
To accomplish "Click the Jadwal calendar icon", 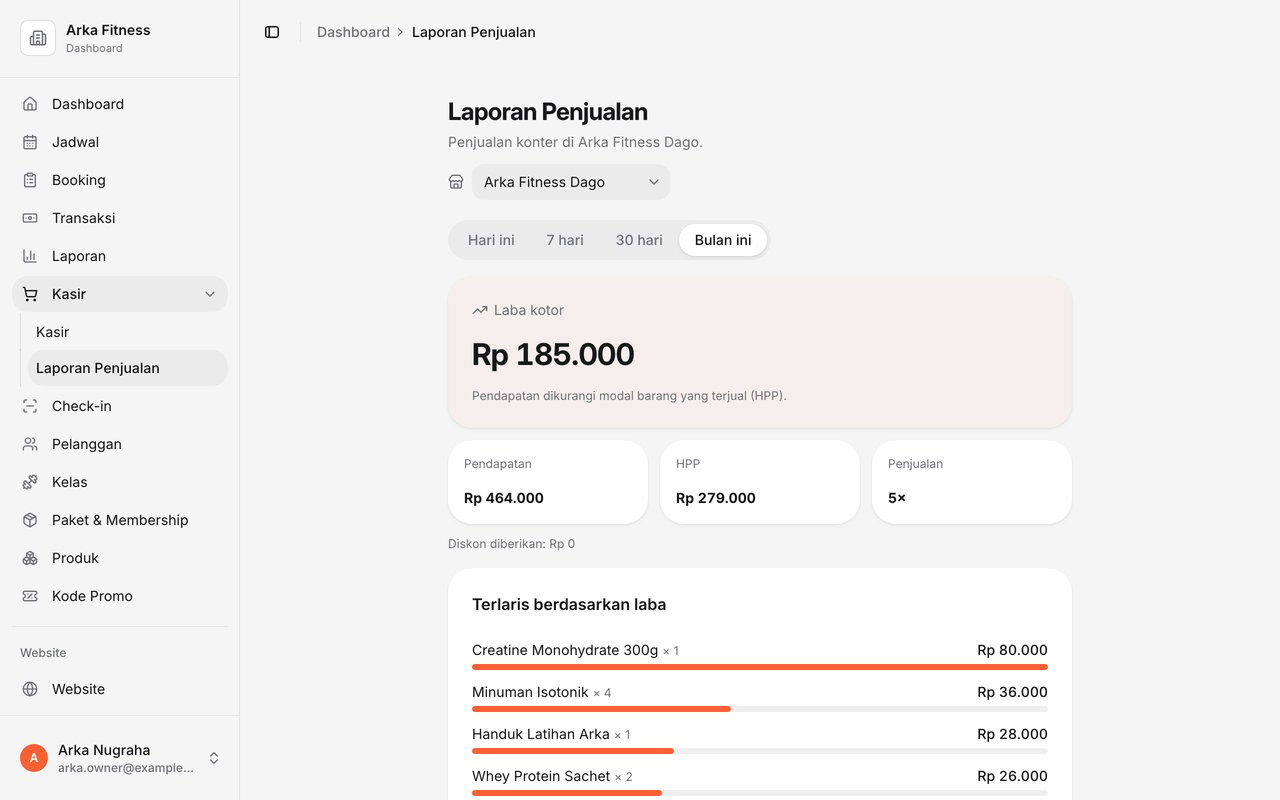I will click(x=30, y=142).
